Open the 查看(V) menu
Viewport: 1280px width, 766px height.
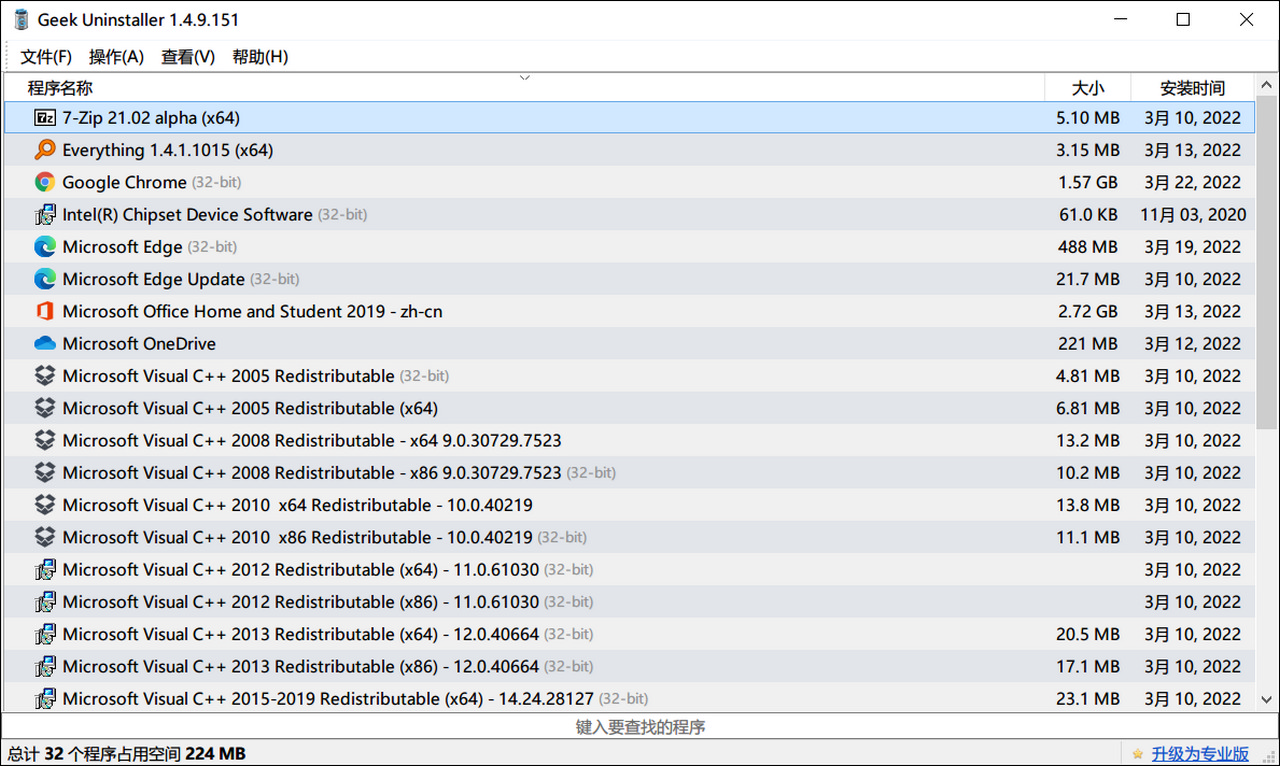pos(188,57)
